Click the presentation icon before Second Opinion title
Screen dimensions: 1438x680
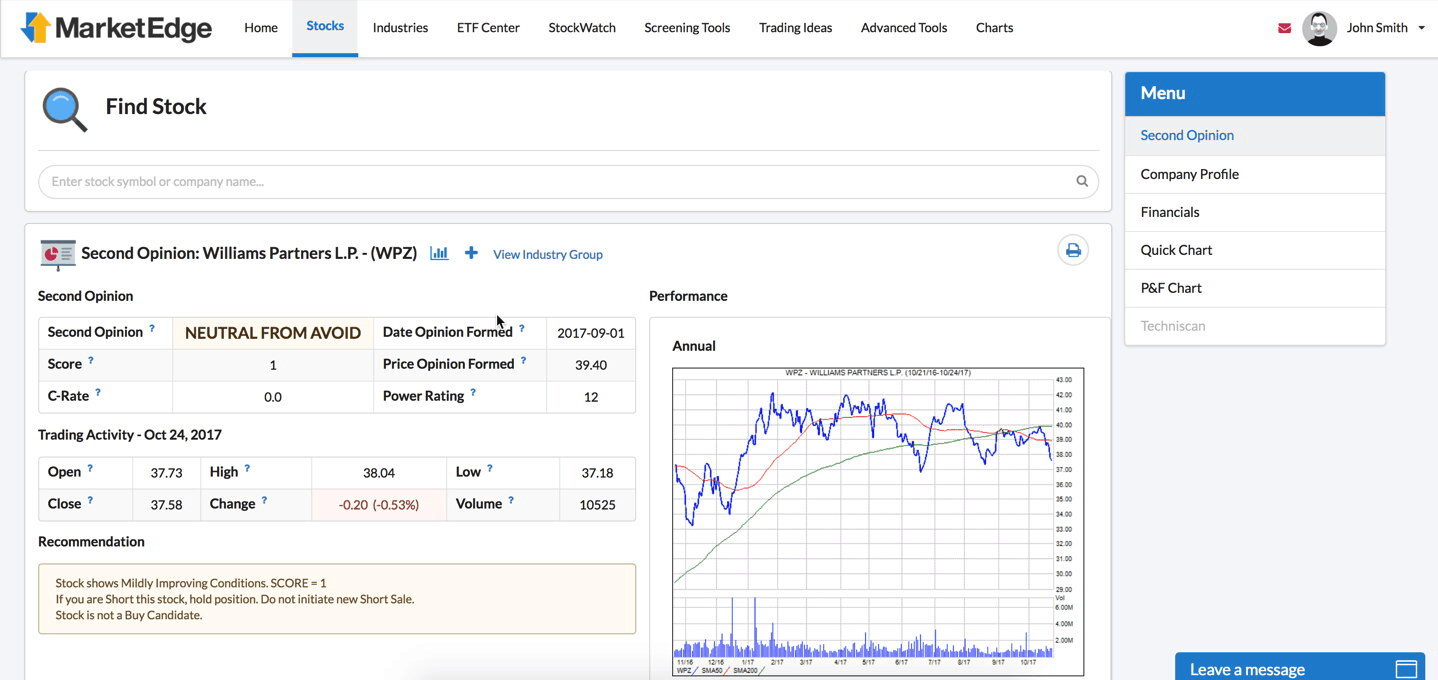point(57,254)
